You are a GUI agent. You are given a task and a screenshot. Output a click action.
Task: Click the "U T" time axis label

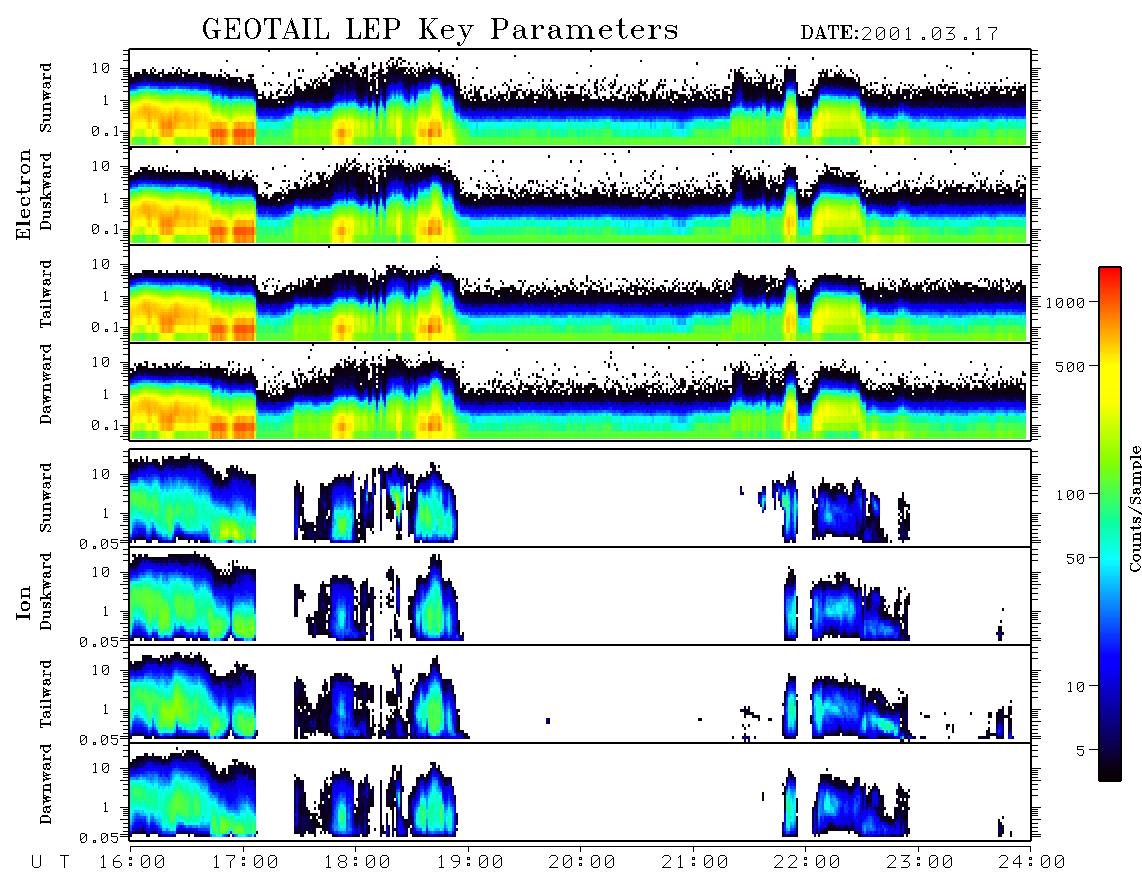pyautogui.click(x=50, y=862)
